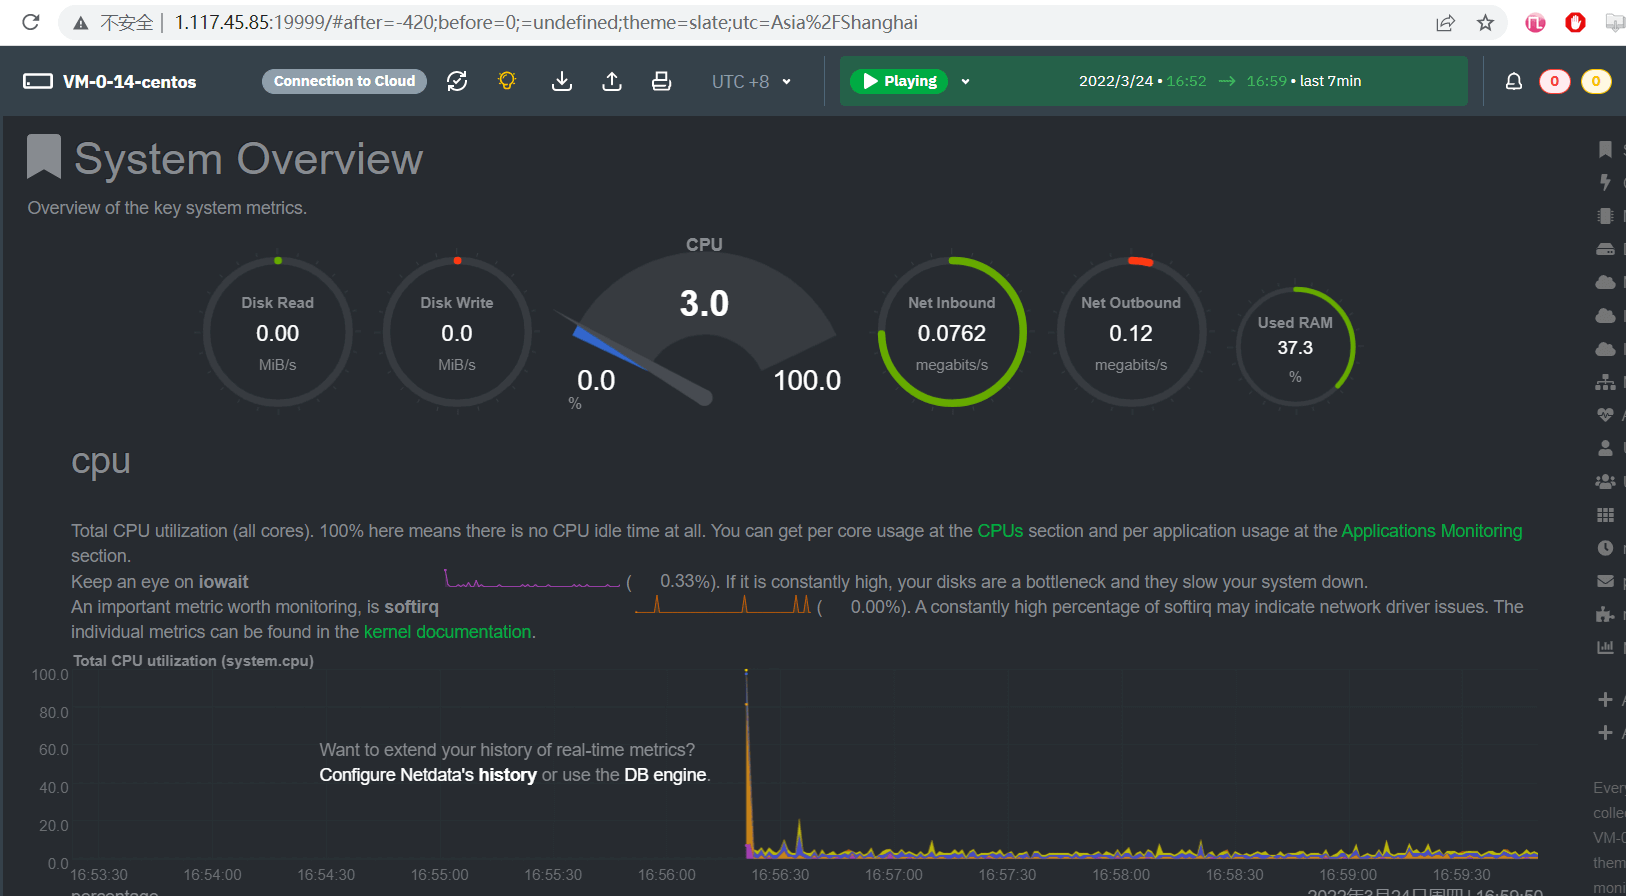Click the print dashboard icon
This screenshot has width=1626, height=896.
(661, 81)
